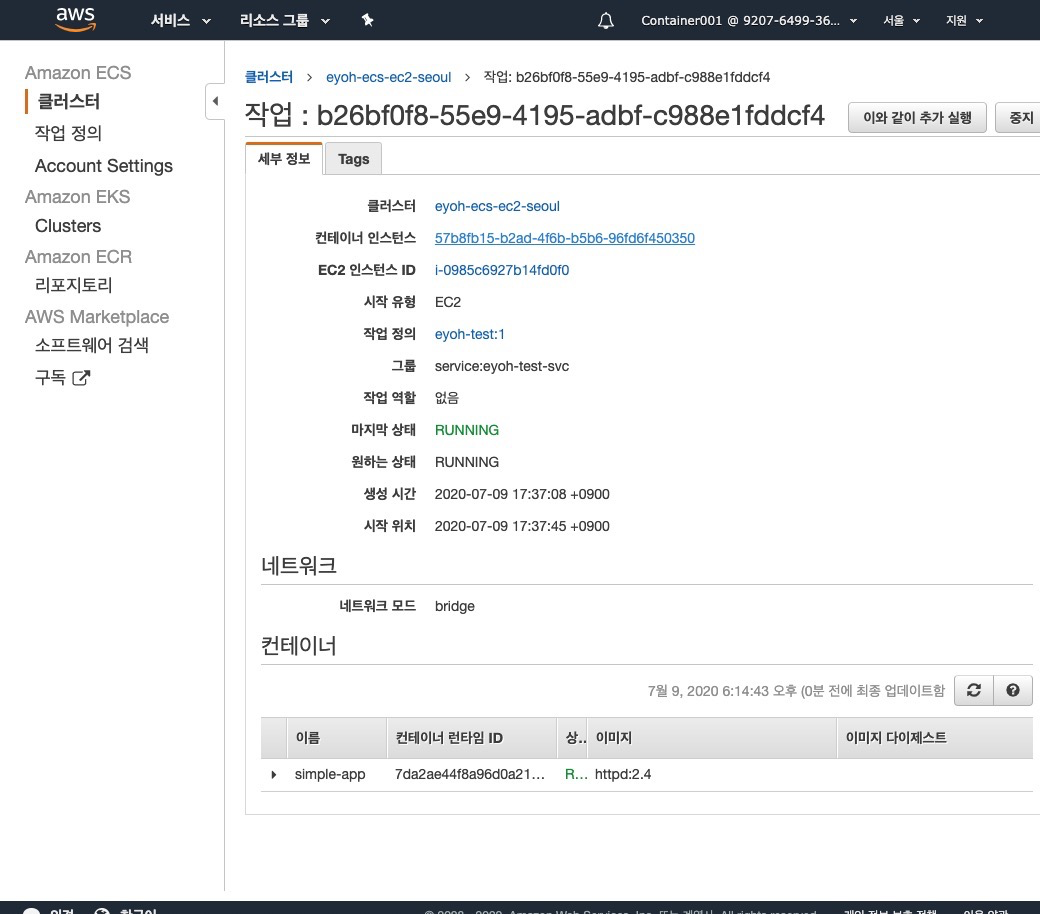Click the 이름 column header

coord(337,738)
